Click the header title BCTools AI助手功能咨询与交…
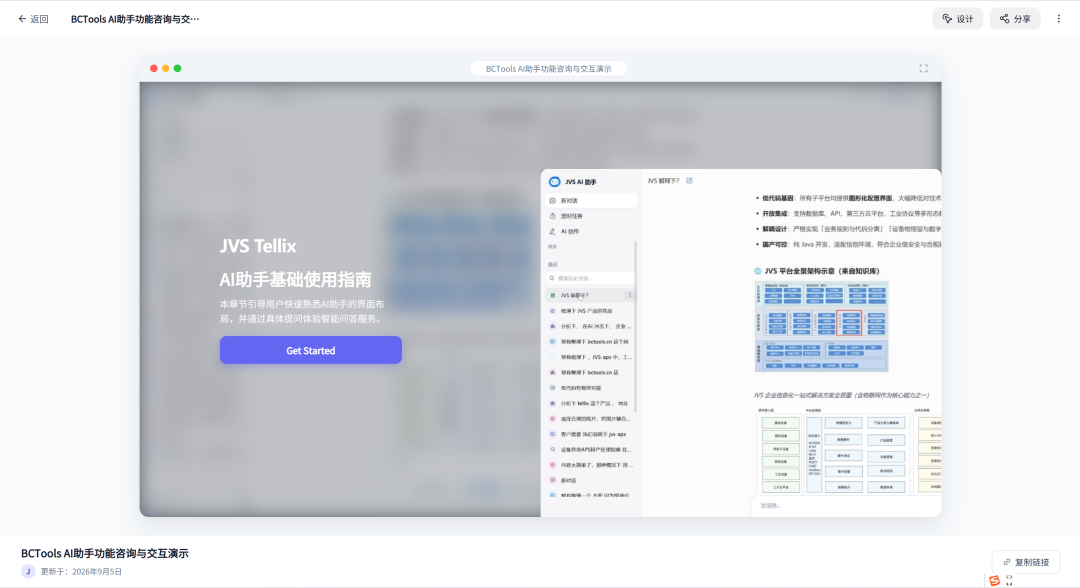Viewport: 1080px width, 588px height. [135, 19]
